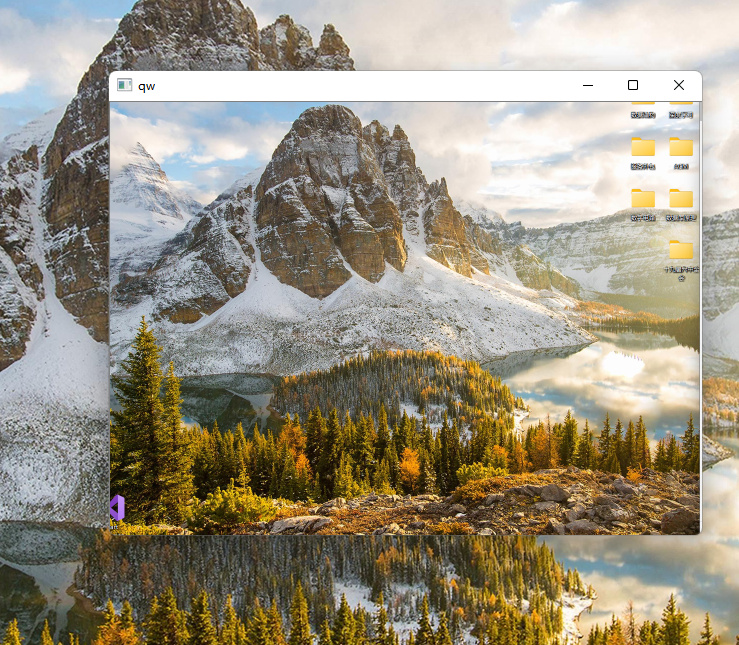This screenshot has width=739, height=645.
Task: Minimize the qw window
Action: pyautogui.click(x=588, y=85)
